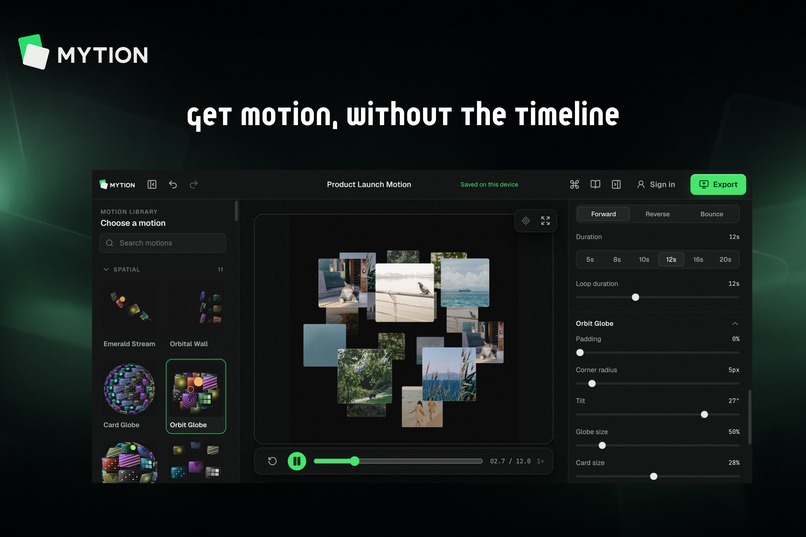
Task: Click the Product Launch Motion title
Action: click(369, 184)
